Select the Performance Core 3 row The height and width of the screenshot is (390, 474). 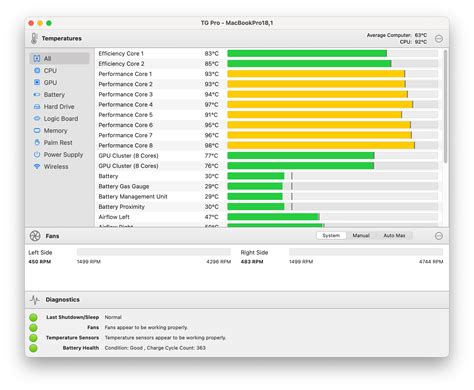268,95
